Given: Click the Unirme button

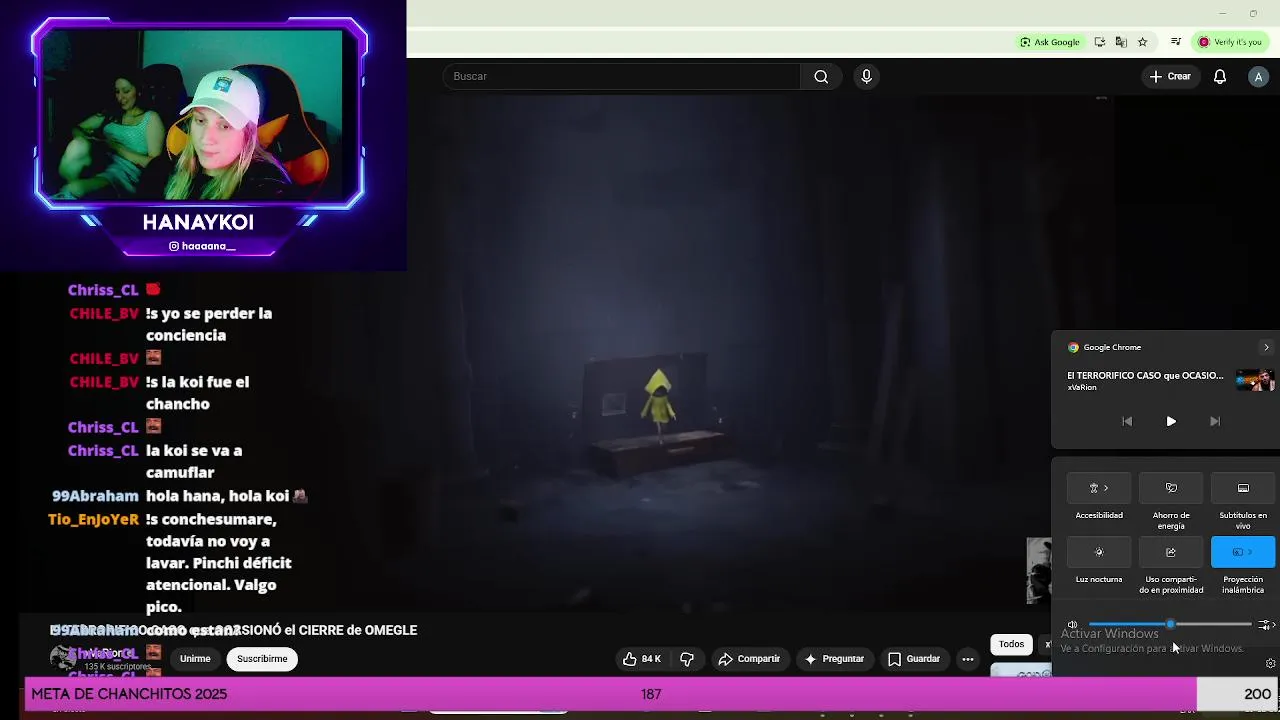Looking at the screenshot, I should click(195, 659).
